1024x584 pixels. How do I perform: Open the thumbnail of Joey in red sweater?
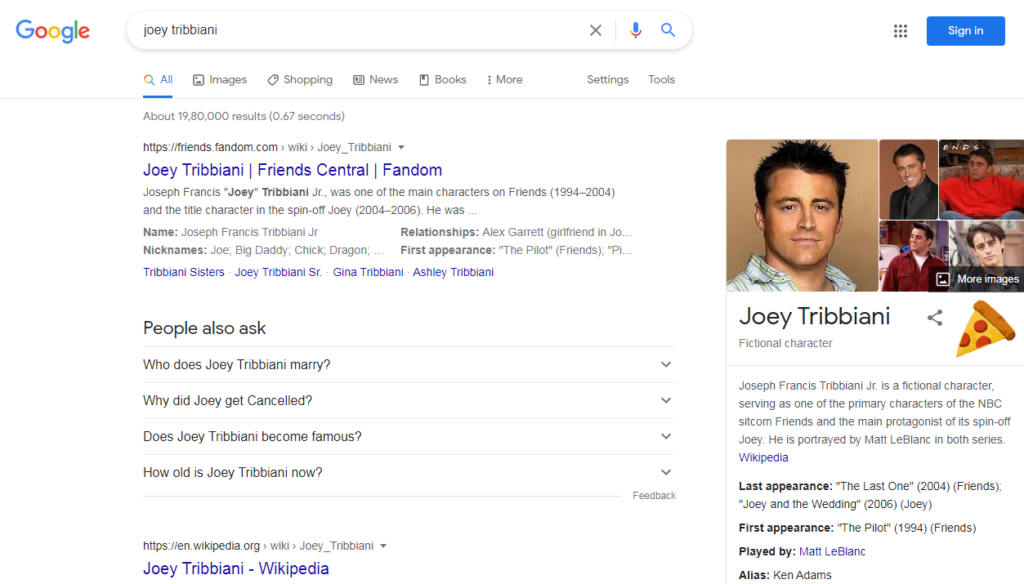(982, 179)
